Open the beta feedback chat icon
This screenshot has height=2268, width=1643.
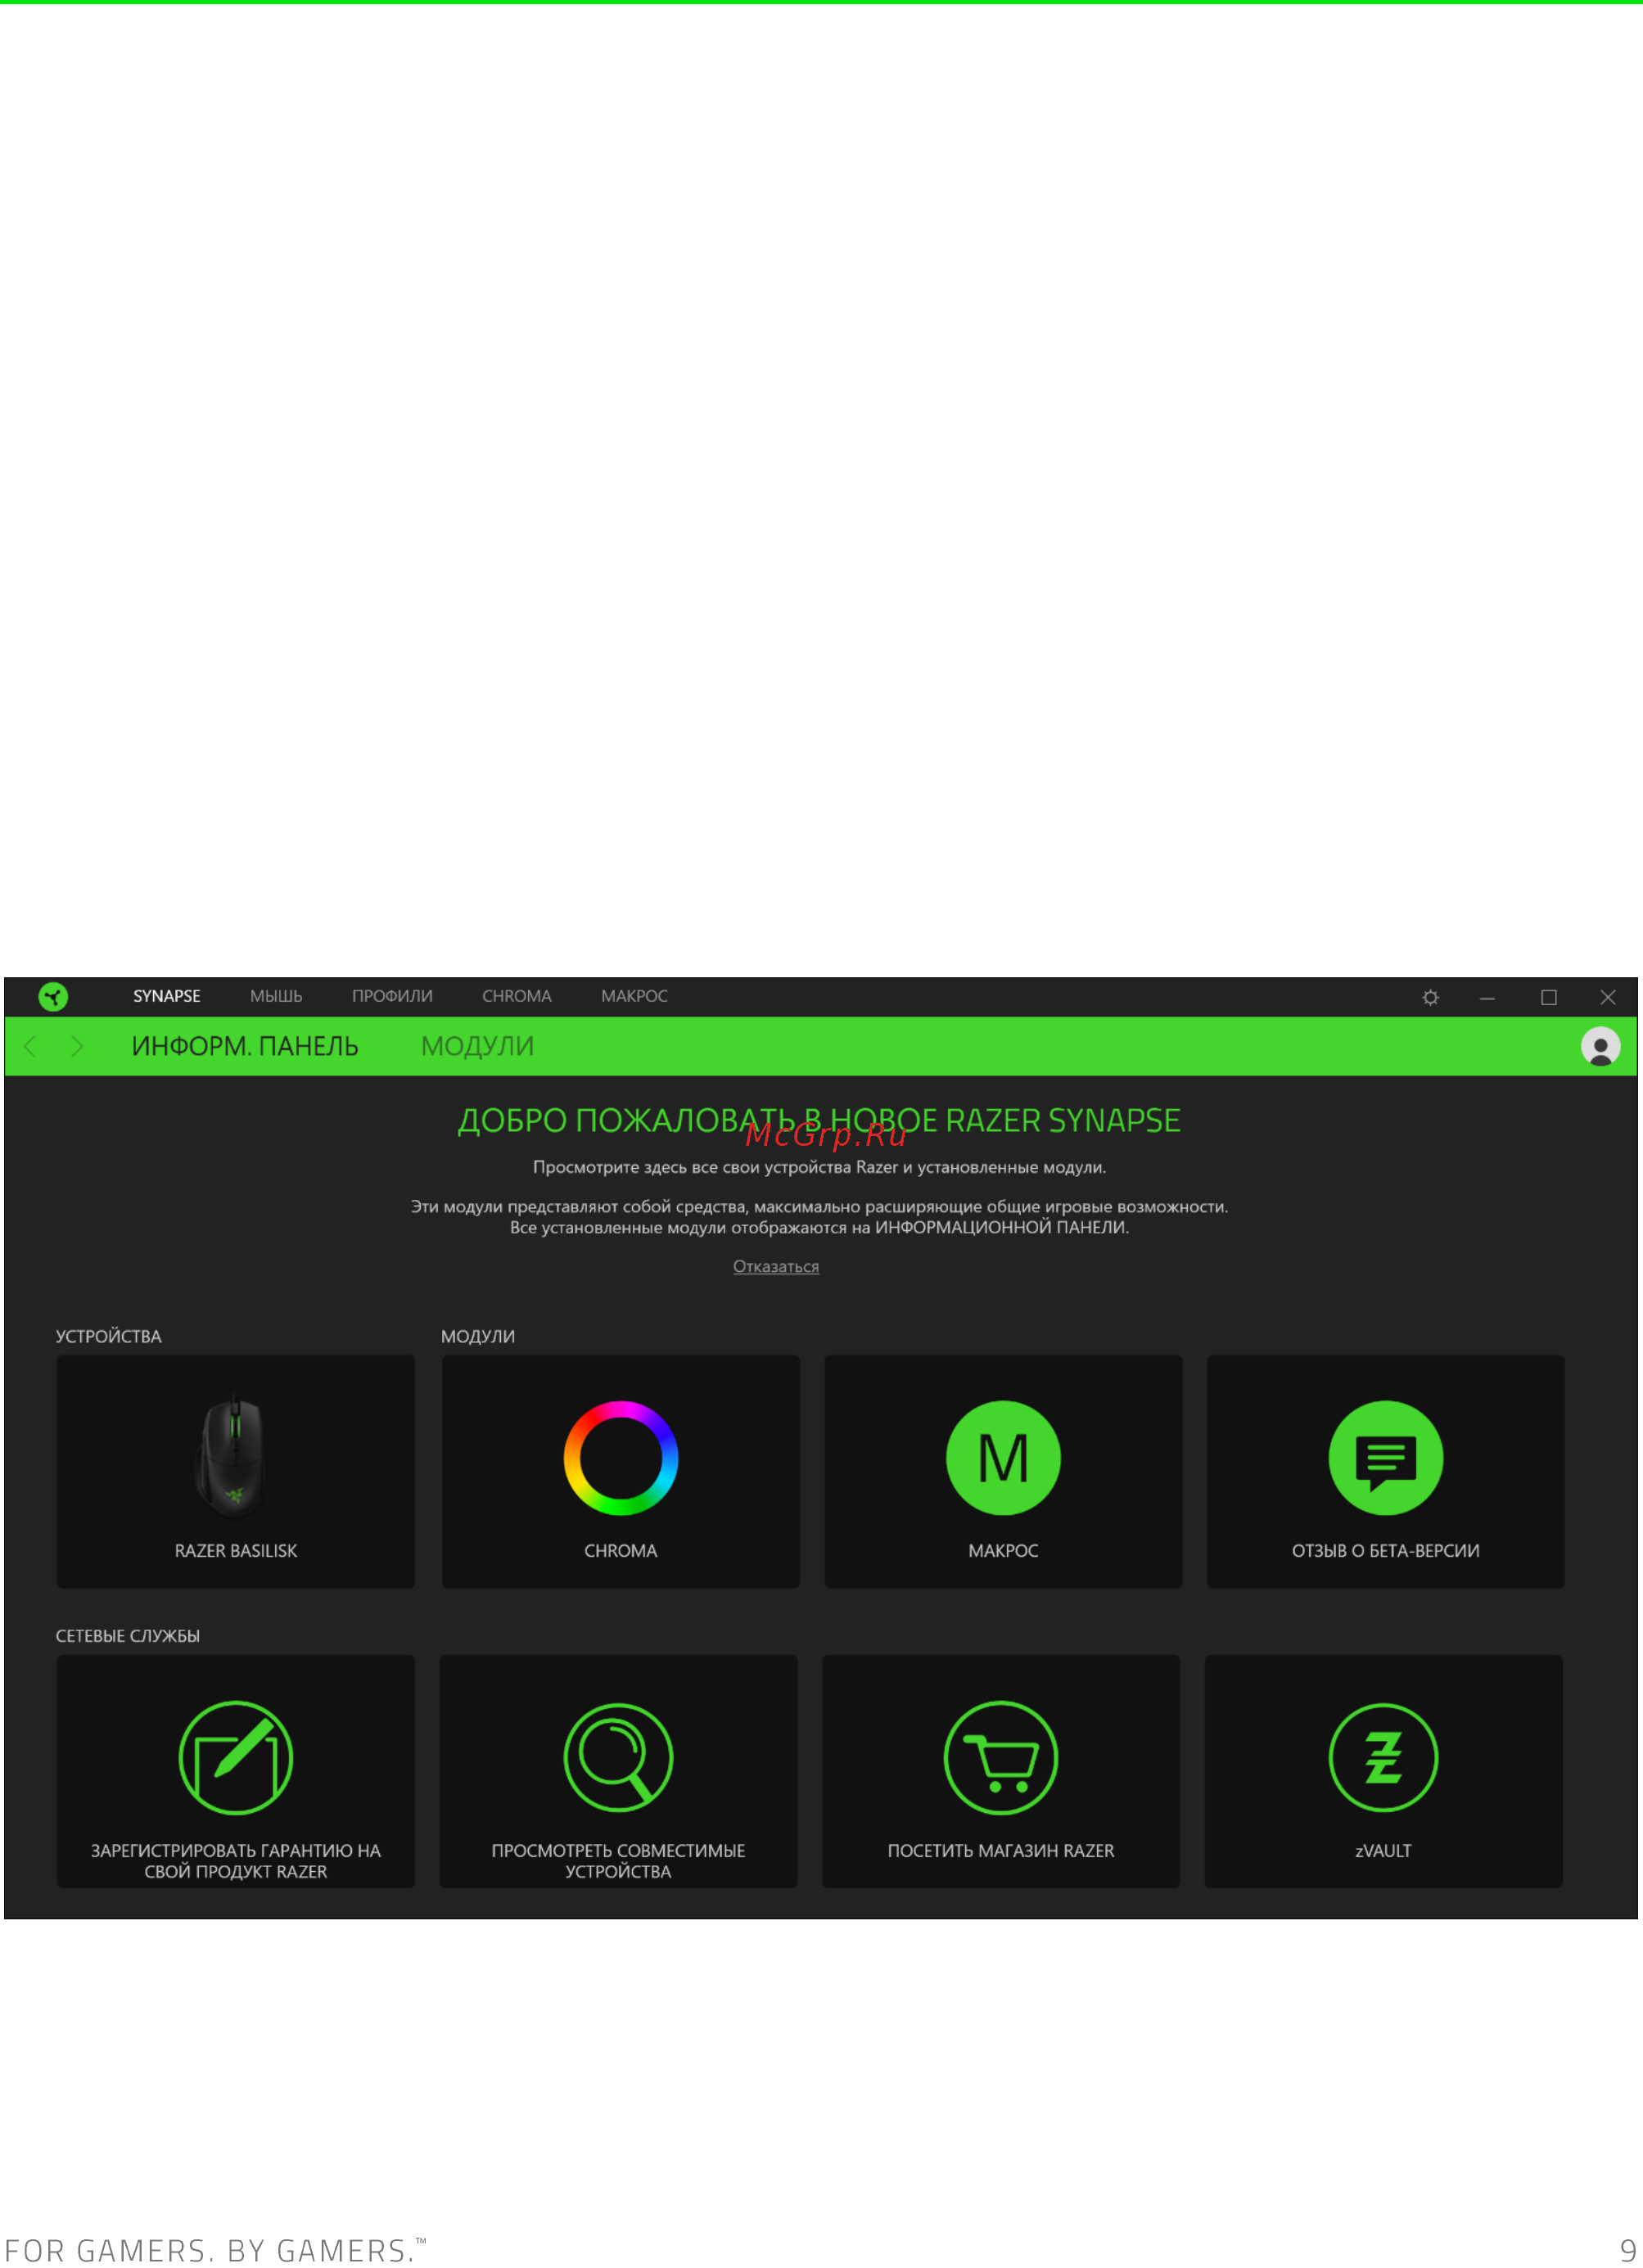(1385, 1458)
